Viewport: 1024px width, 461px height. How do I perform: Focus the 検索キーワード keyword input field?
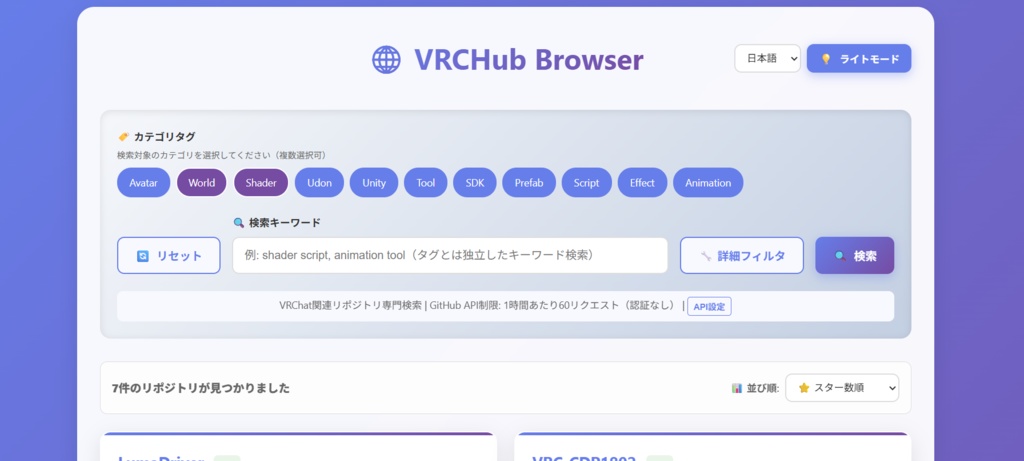(x=450, y=255)
